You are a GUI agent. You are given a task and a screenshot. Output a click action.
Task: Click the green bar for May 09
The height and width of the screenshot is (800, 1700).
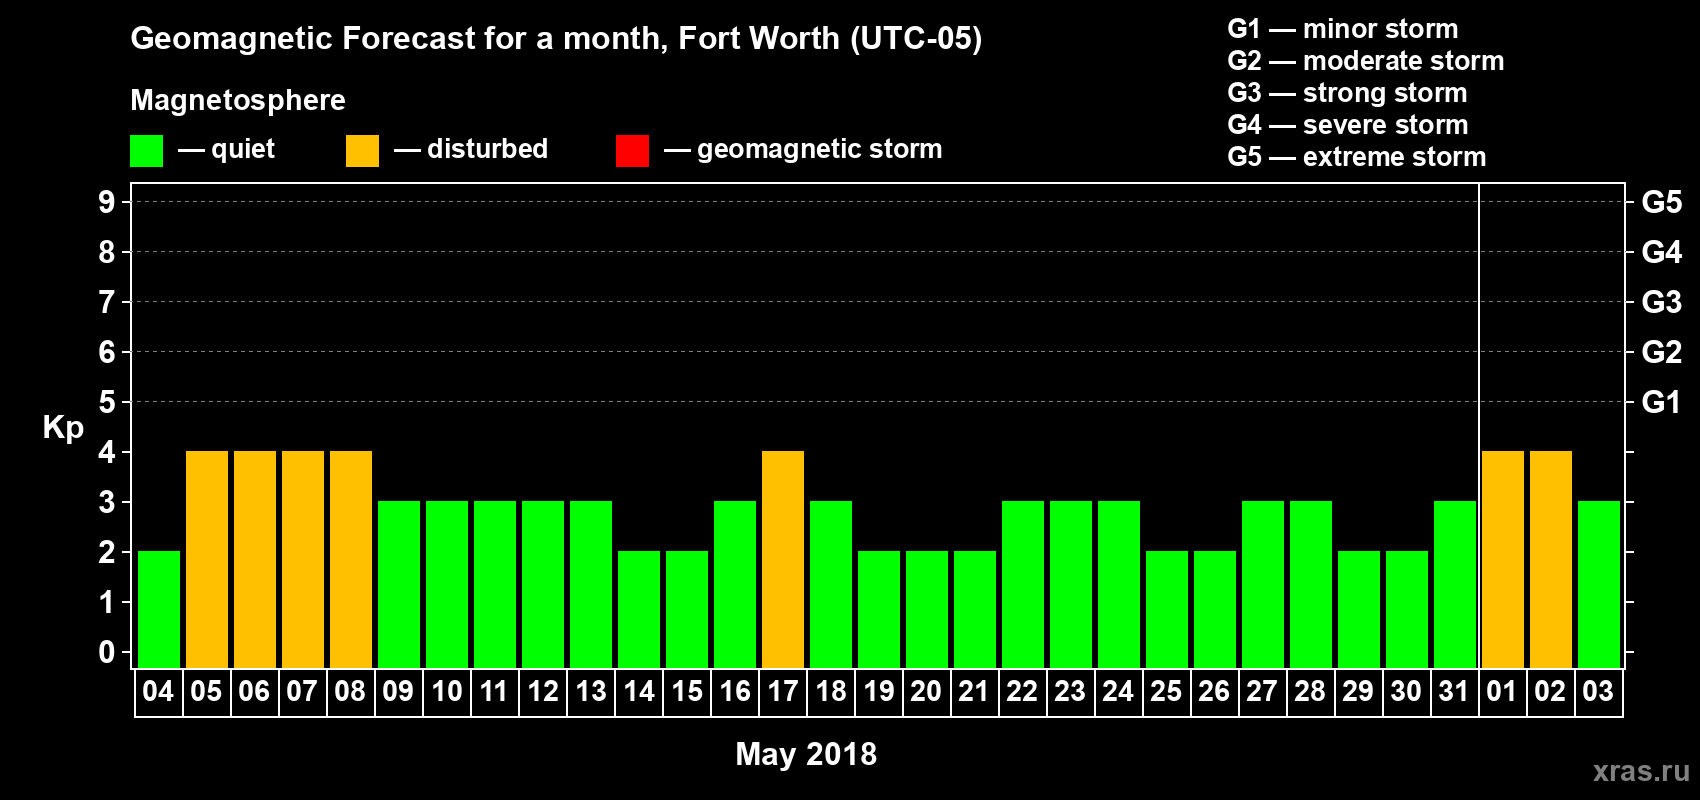click(x=399, y=584)
